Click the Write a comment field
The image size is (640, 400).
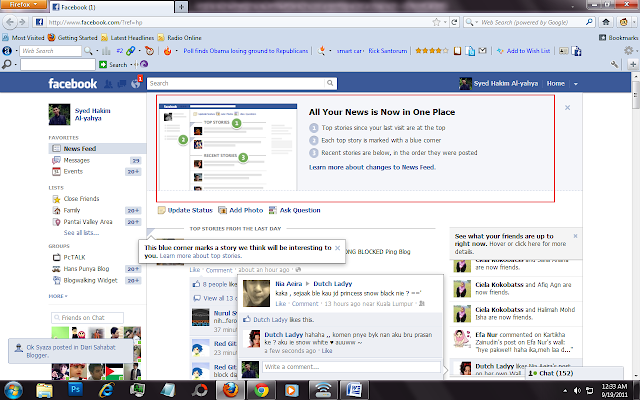(x=351, y=367)
